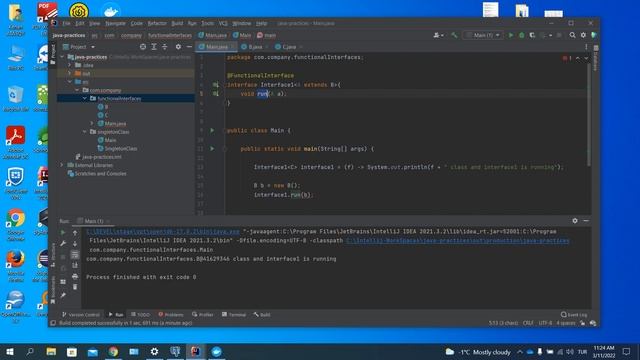Click run gutter icon beside class Main

click(x=212, y=130)
